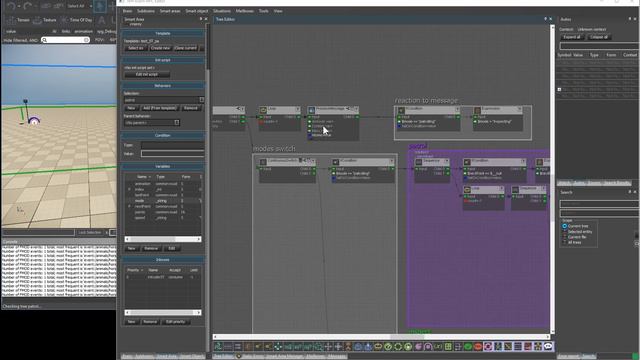Screen dimensions: 640x360
Task: Open the Tools menu
Action: [x=264, y=11]
